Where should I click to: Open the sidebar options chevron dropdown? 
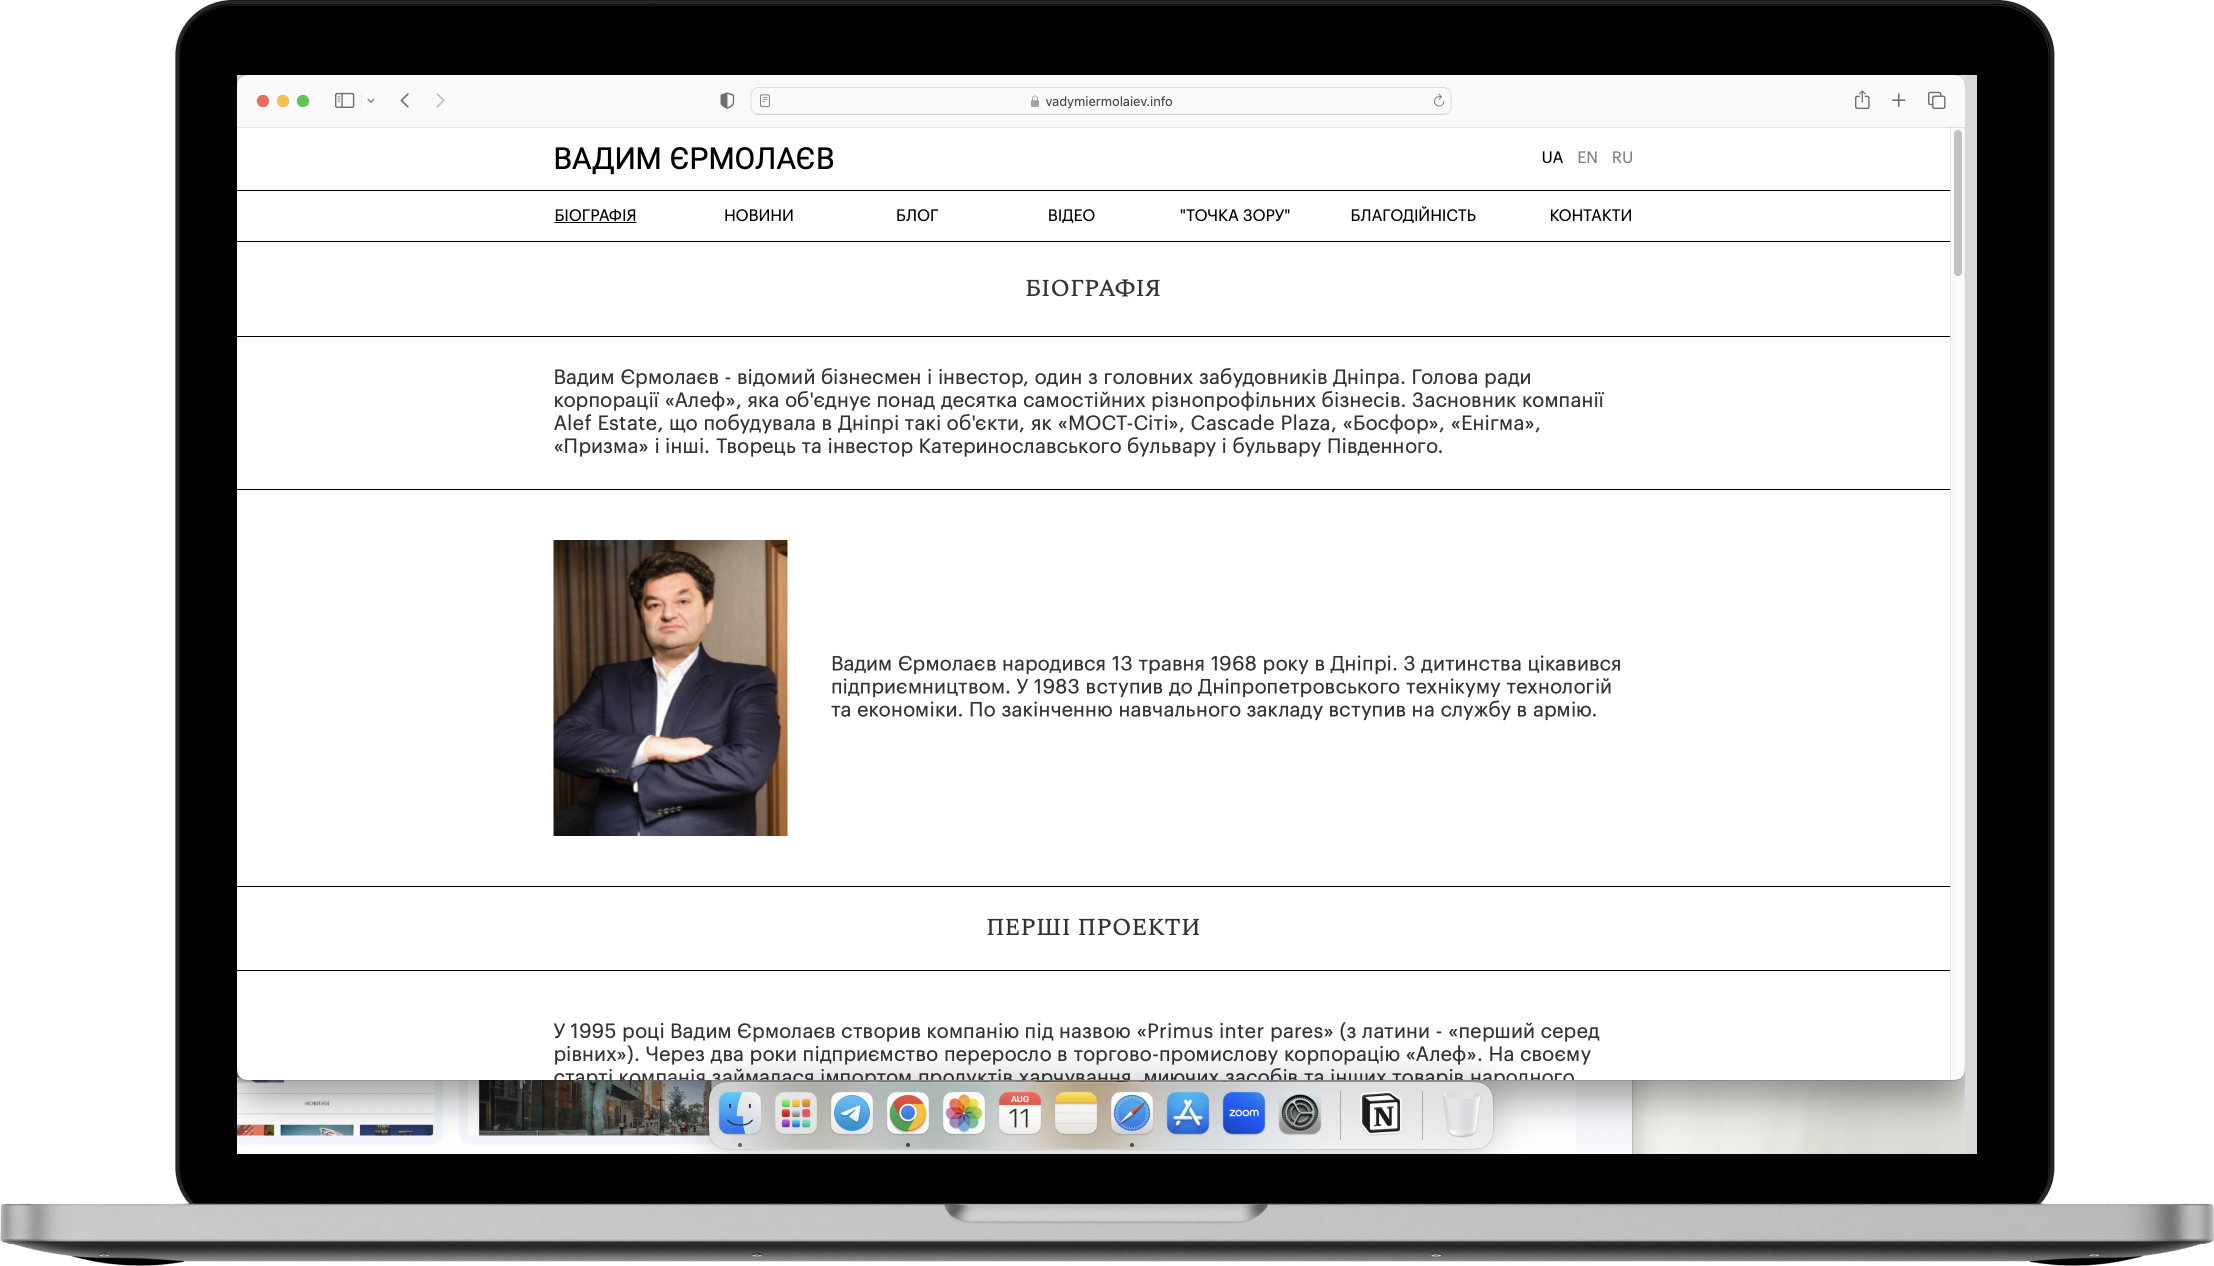point(371,100)
